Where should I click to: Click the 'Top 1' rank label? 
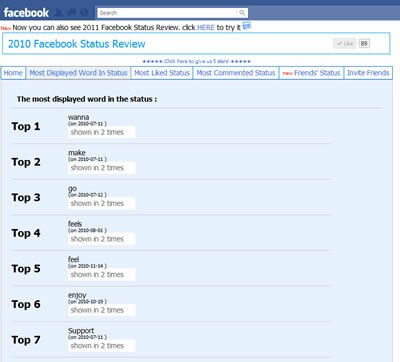coord(26,126)
